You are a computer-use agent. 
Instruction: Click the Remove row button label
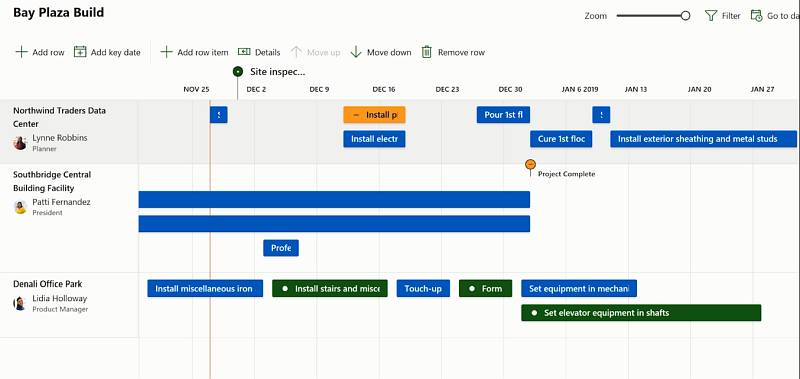[x=461, y=52]
